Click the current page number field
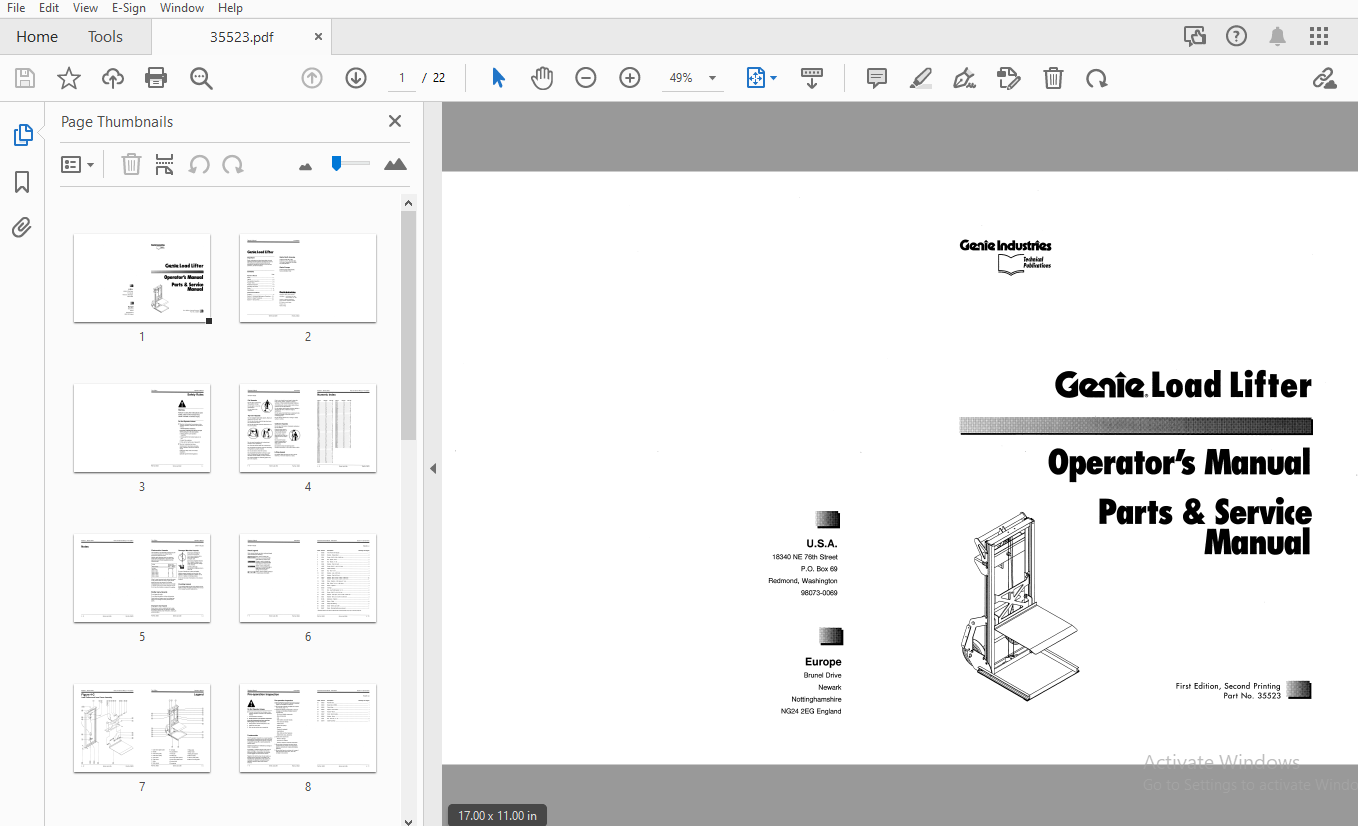 pos(402,78)
